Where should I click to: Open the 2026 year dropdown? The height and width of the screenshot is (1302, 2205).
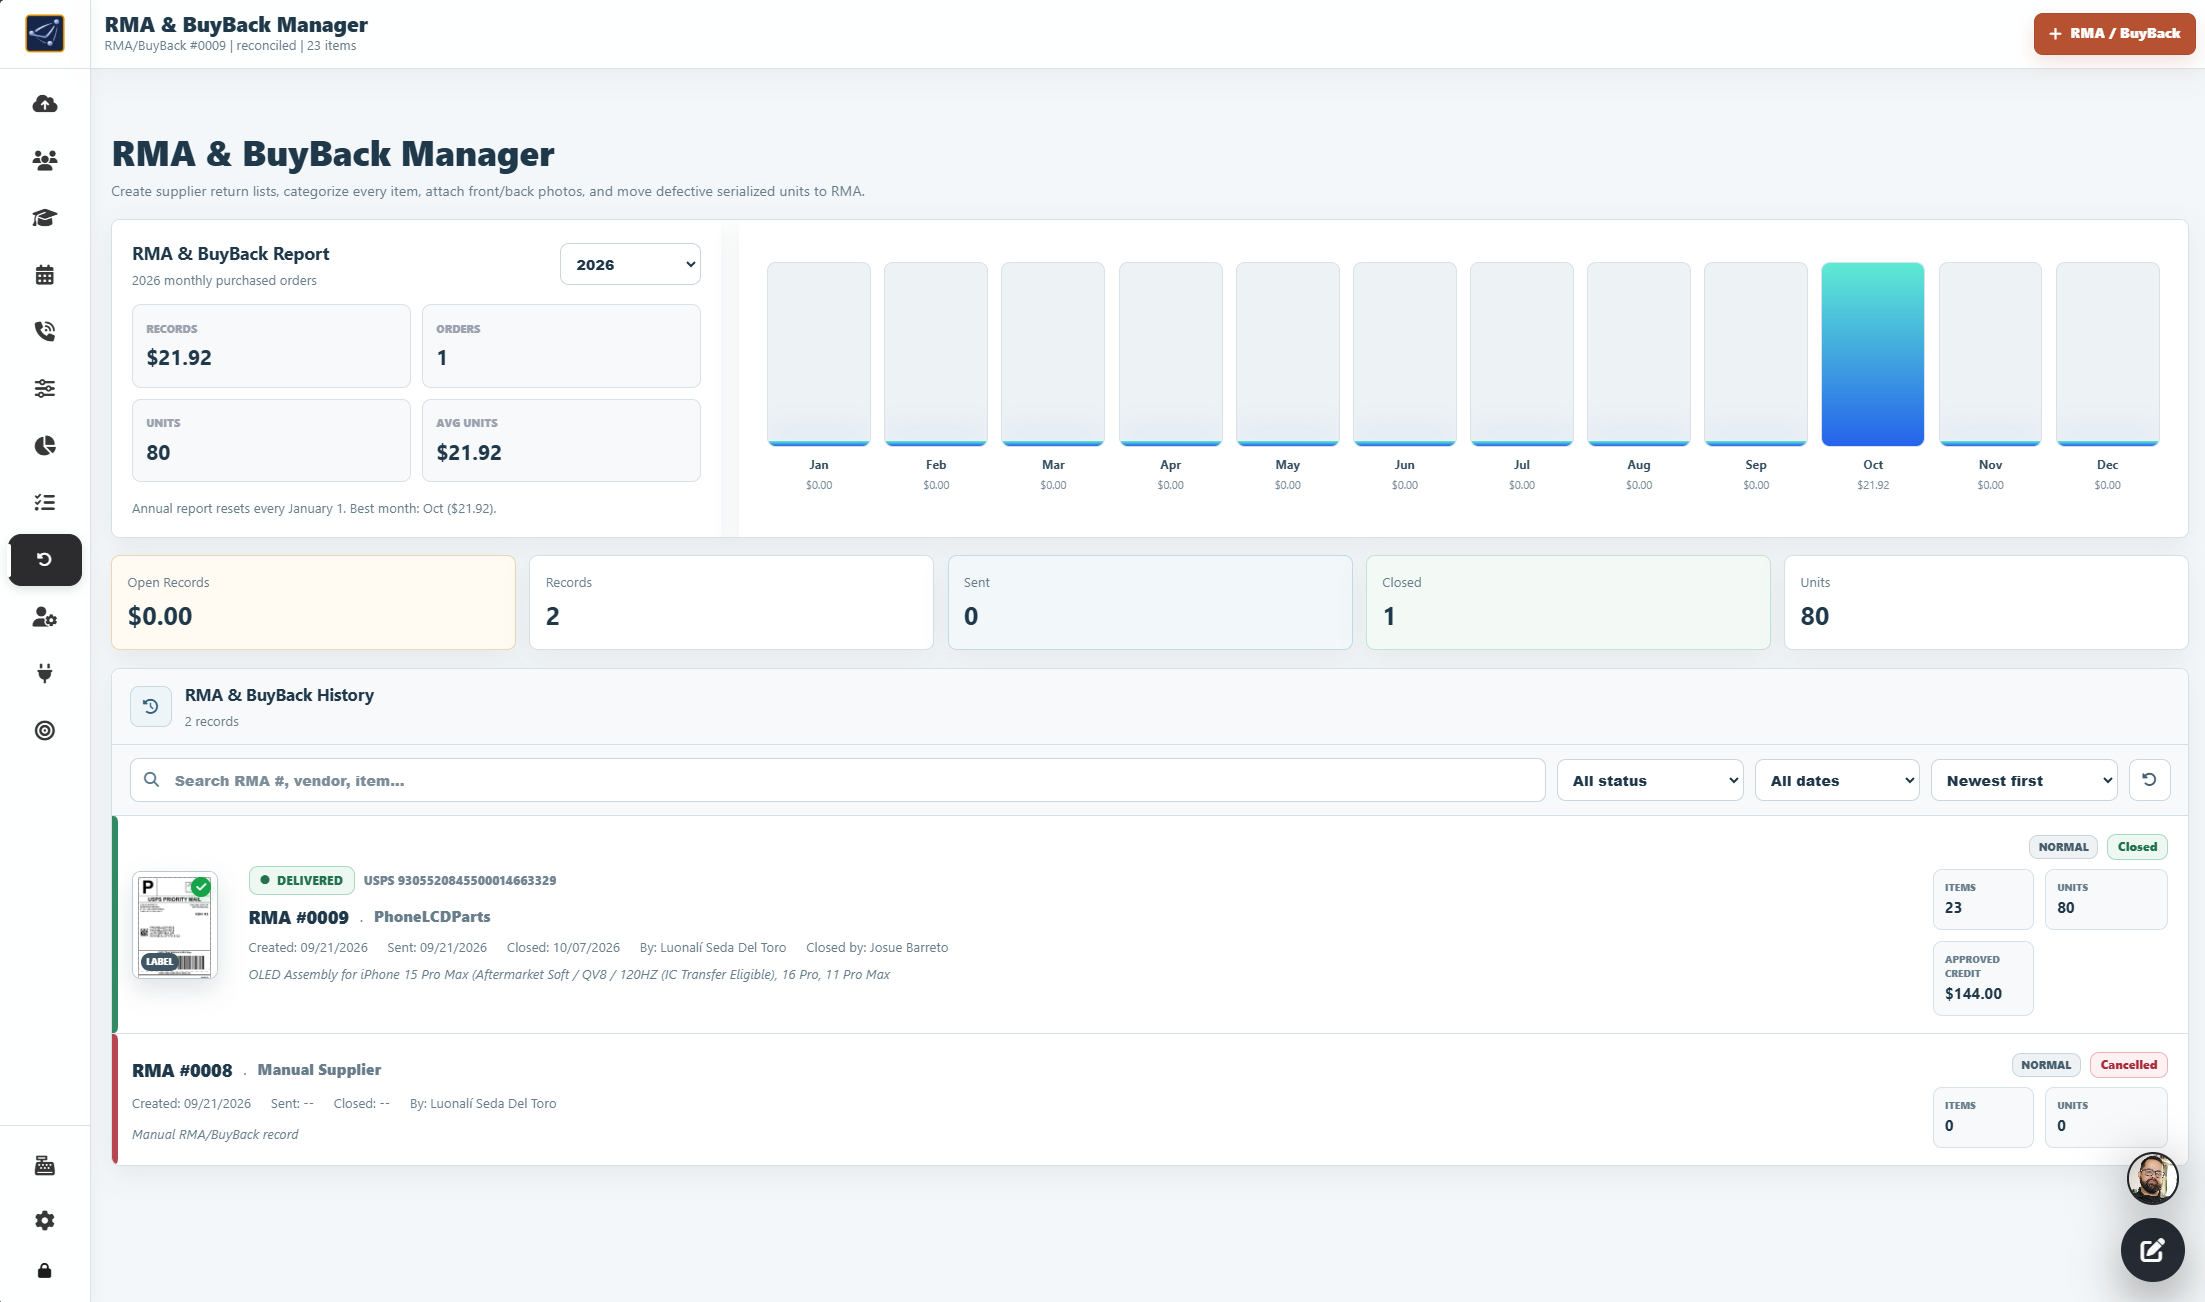(630, 264)
